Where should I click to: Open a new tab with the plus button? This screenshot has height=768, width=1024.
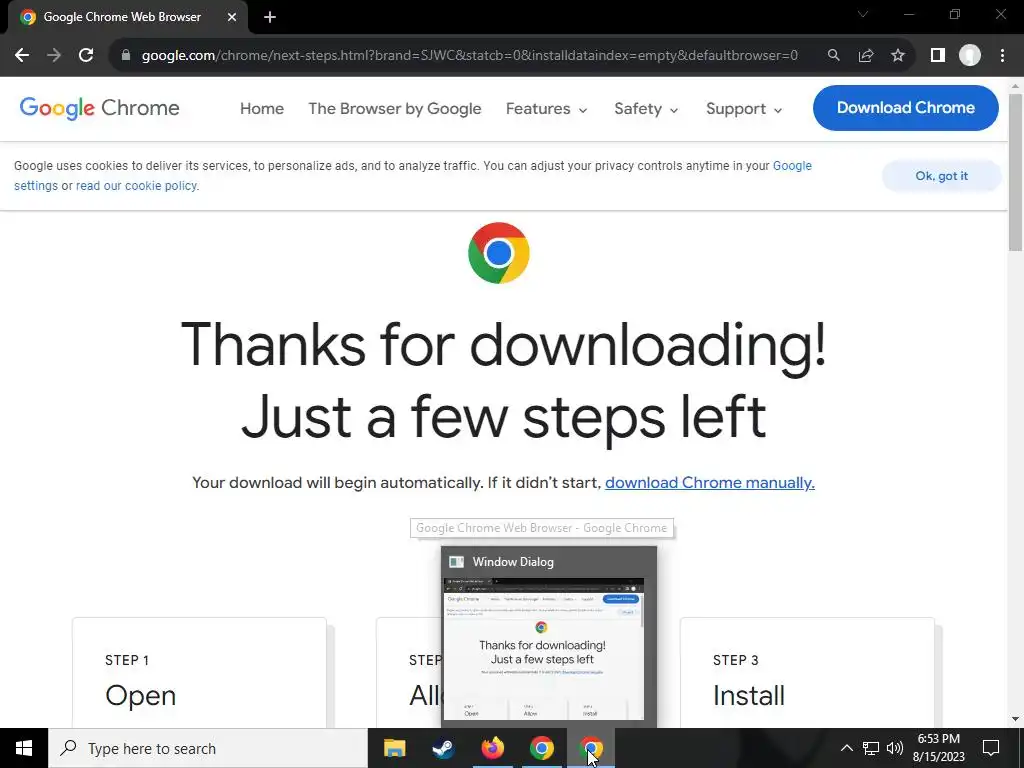click(270, 17)
